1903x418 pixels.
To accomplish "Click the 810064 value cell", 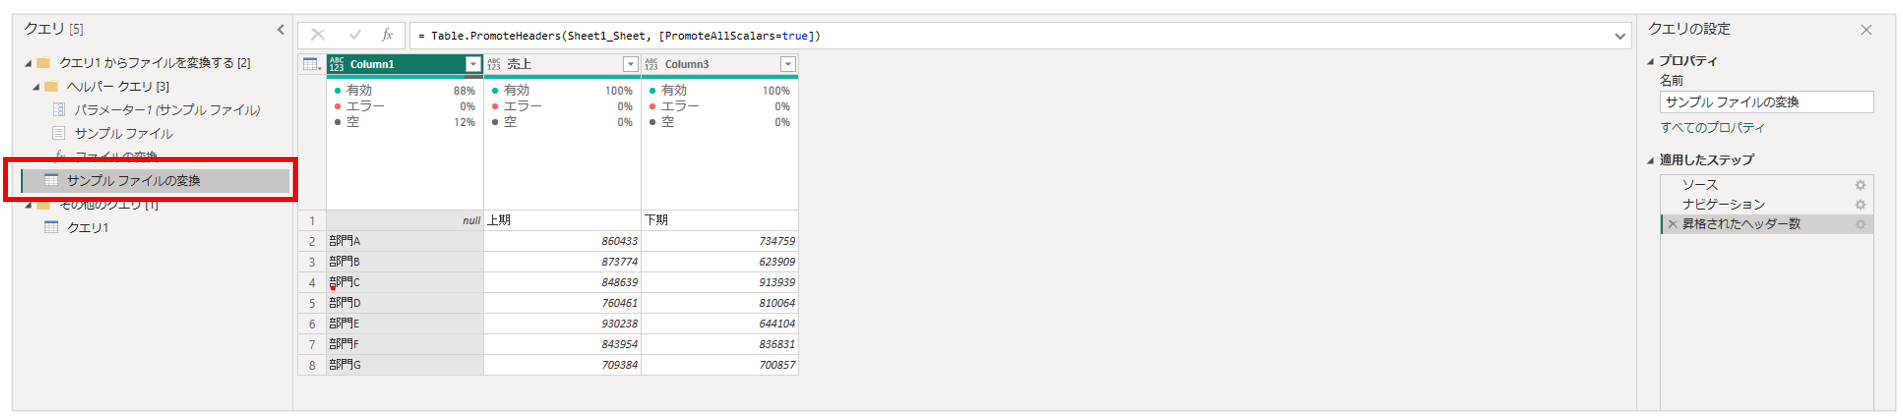I will (720, 303).
